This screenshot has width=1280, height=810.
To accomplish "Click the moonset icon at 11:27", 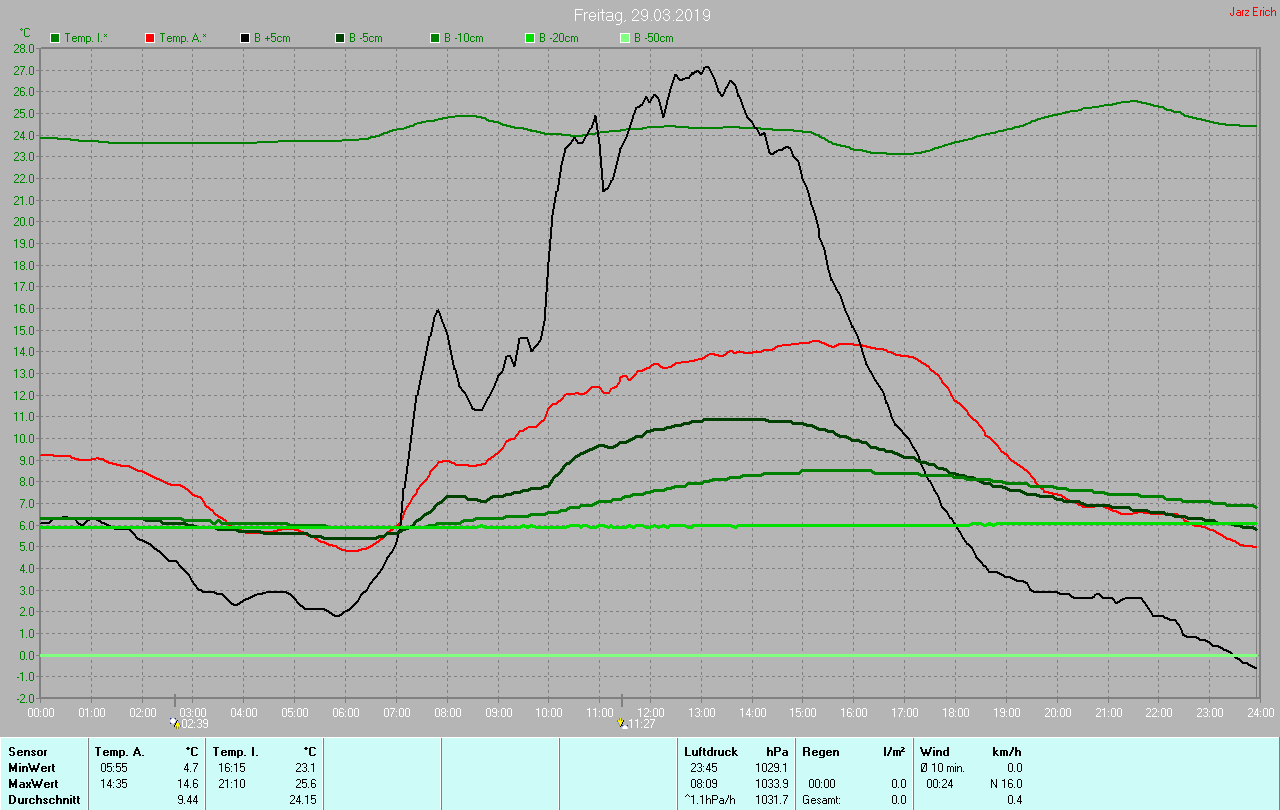I will (x=622, y=722).
